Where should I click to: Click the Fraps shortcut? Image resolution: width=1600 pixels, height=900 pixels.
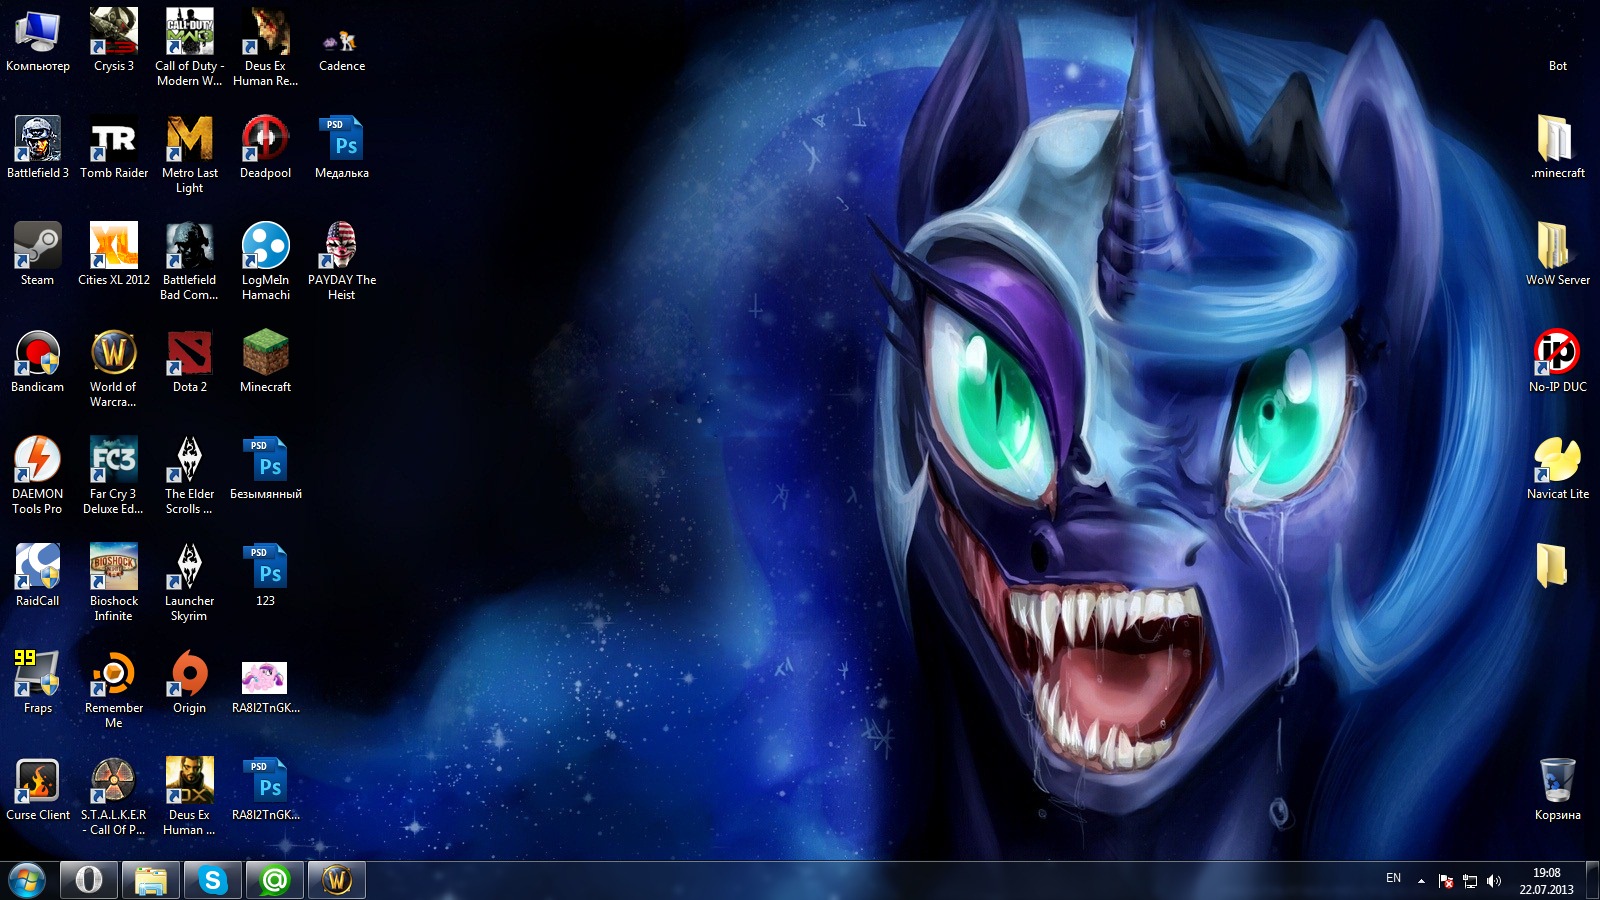click(38, 684)
